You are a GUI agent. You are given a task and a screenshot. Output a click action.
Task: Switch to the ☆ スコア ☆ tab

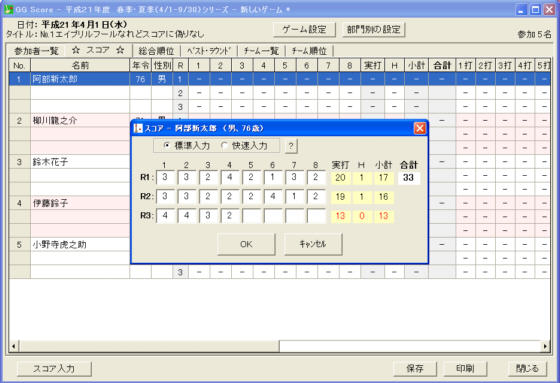98,50
